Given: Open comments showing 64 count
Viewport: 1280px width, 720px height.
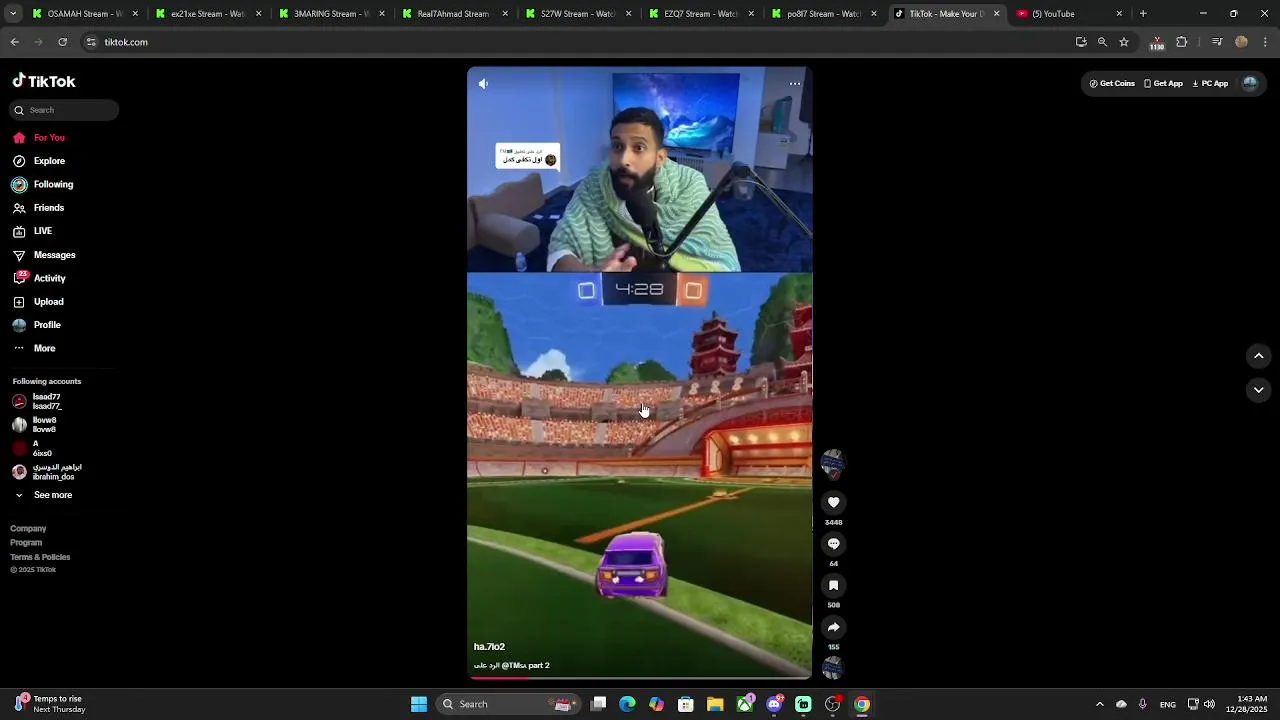Looking at the screenshot, I should click(833, 544).
